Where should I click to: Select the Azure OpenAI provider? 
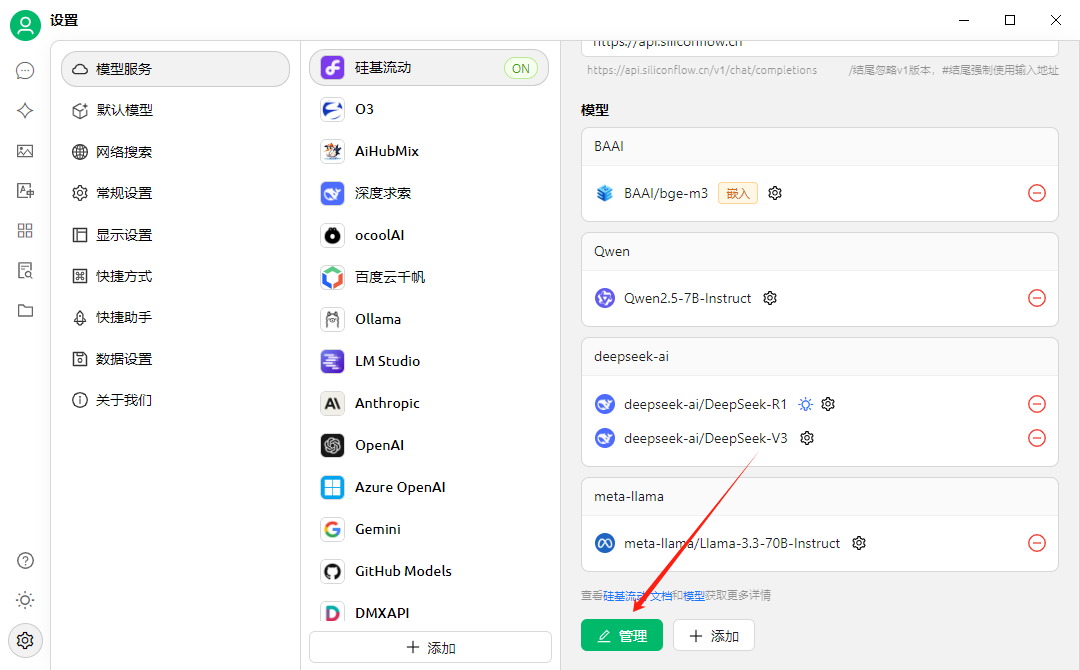click(429, 488)
